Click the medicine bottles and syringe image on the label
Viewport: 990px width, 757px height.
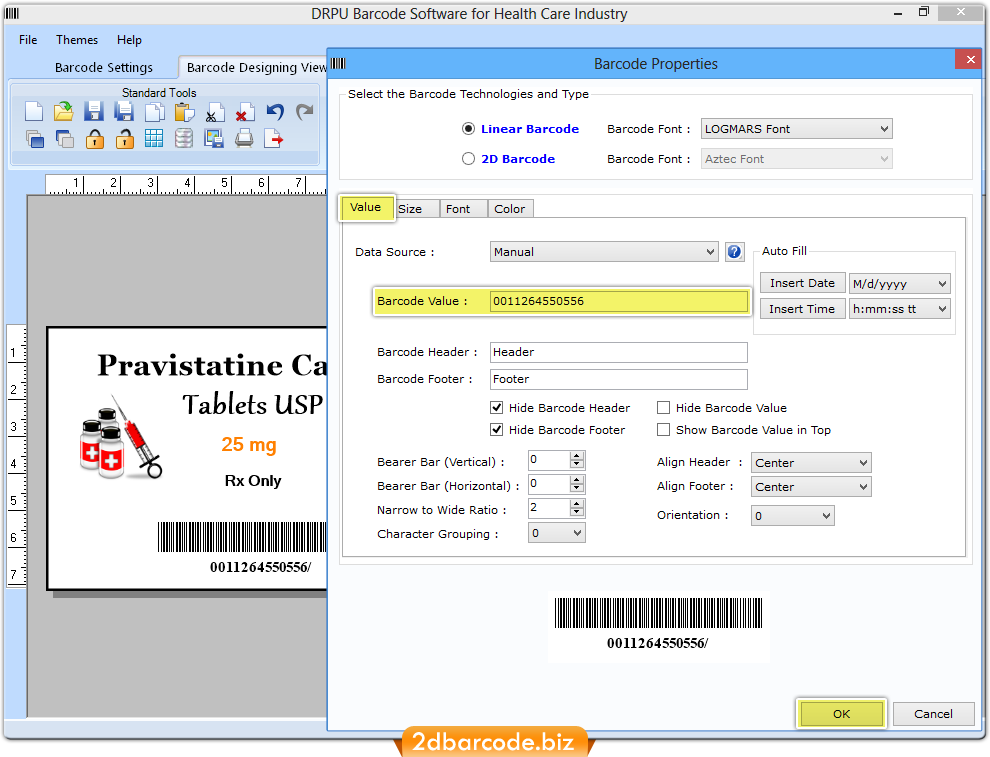[x=121, y=437]
